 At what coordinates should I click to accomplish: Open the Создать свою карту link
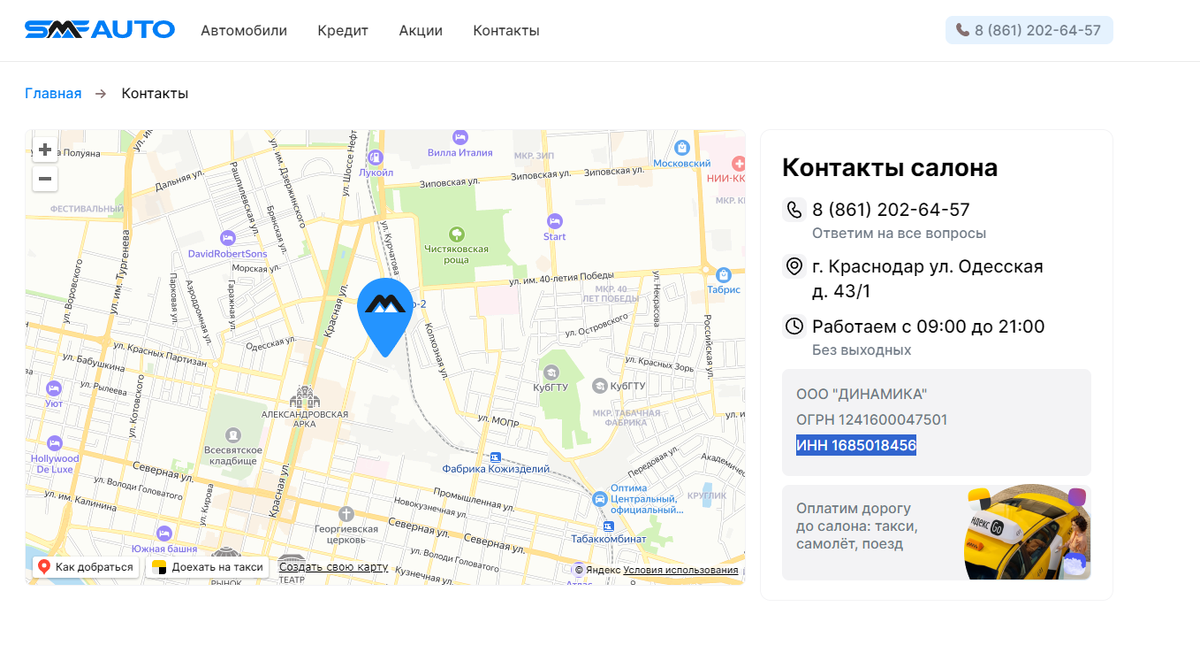[x=333, y=567]
